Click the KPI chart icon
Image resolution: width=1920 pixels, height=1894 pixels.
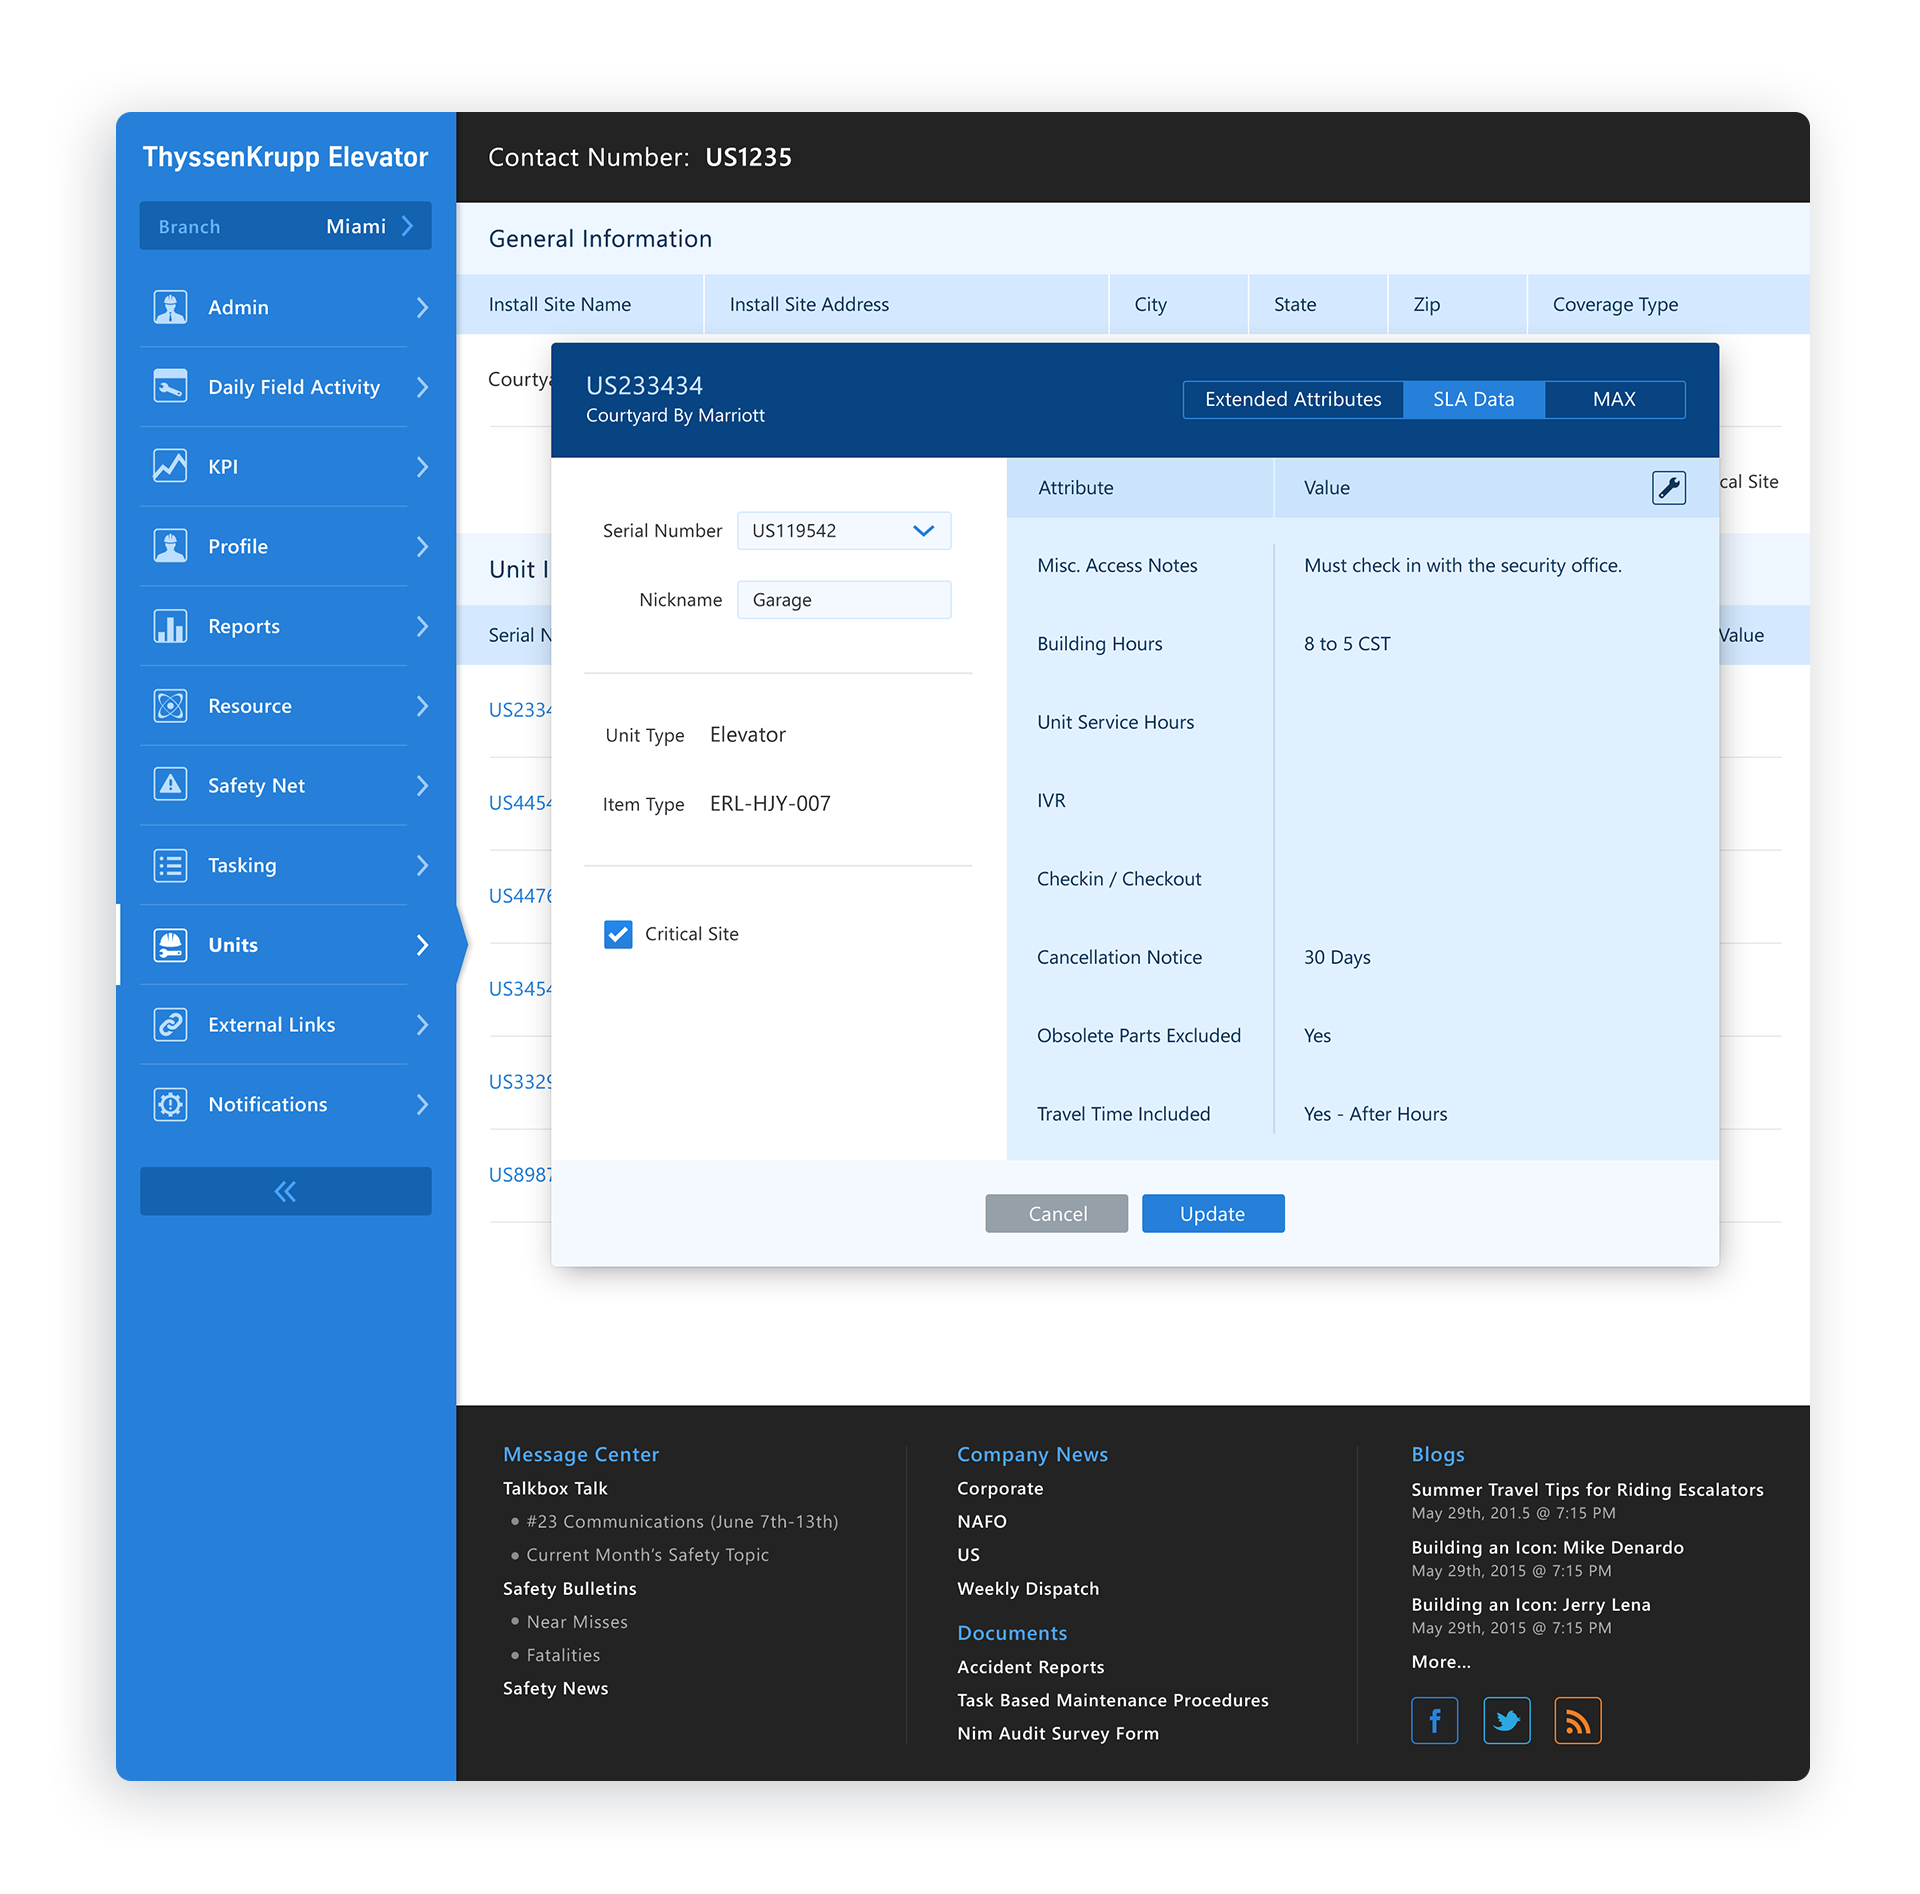(x=171, y=466)
